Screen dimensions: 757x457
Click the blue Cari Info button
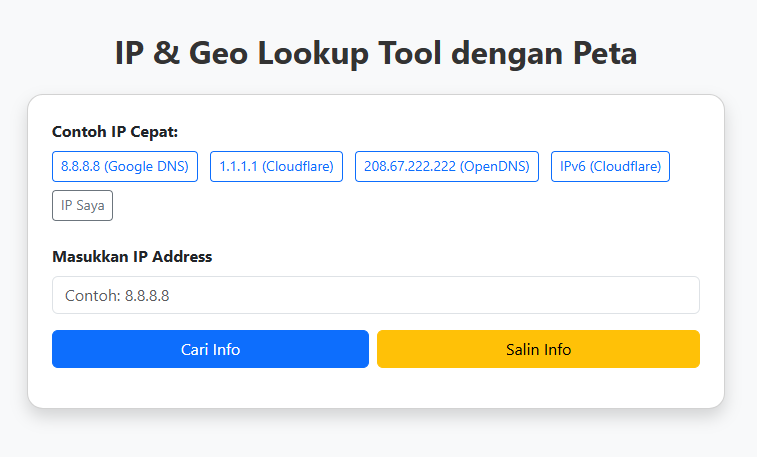point(210,349)
